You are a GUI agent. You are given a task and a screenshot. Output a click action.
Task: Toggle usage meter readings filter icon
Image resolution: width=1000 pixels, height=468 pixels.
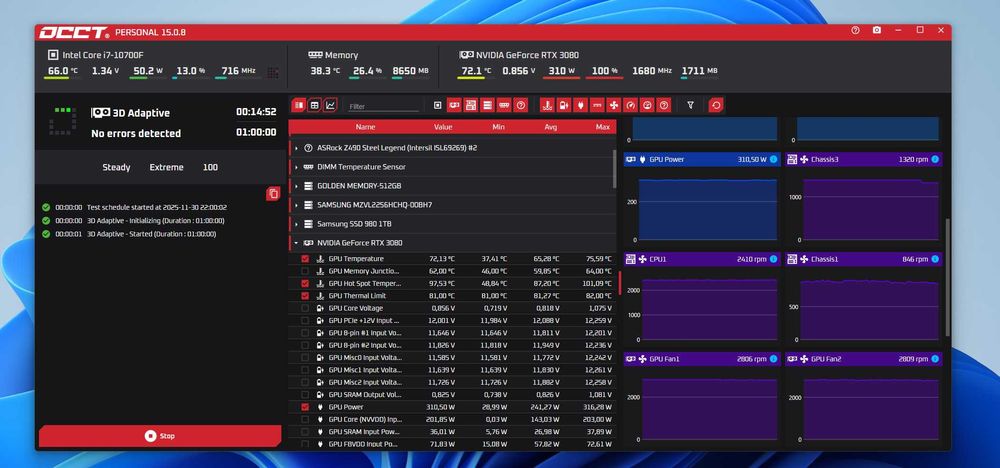point(647,105)
